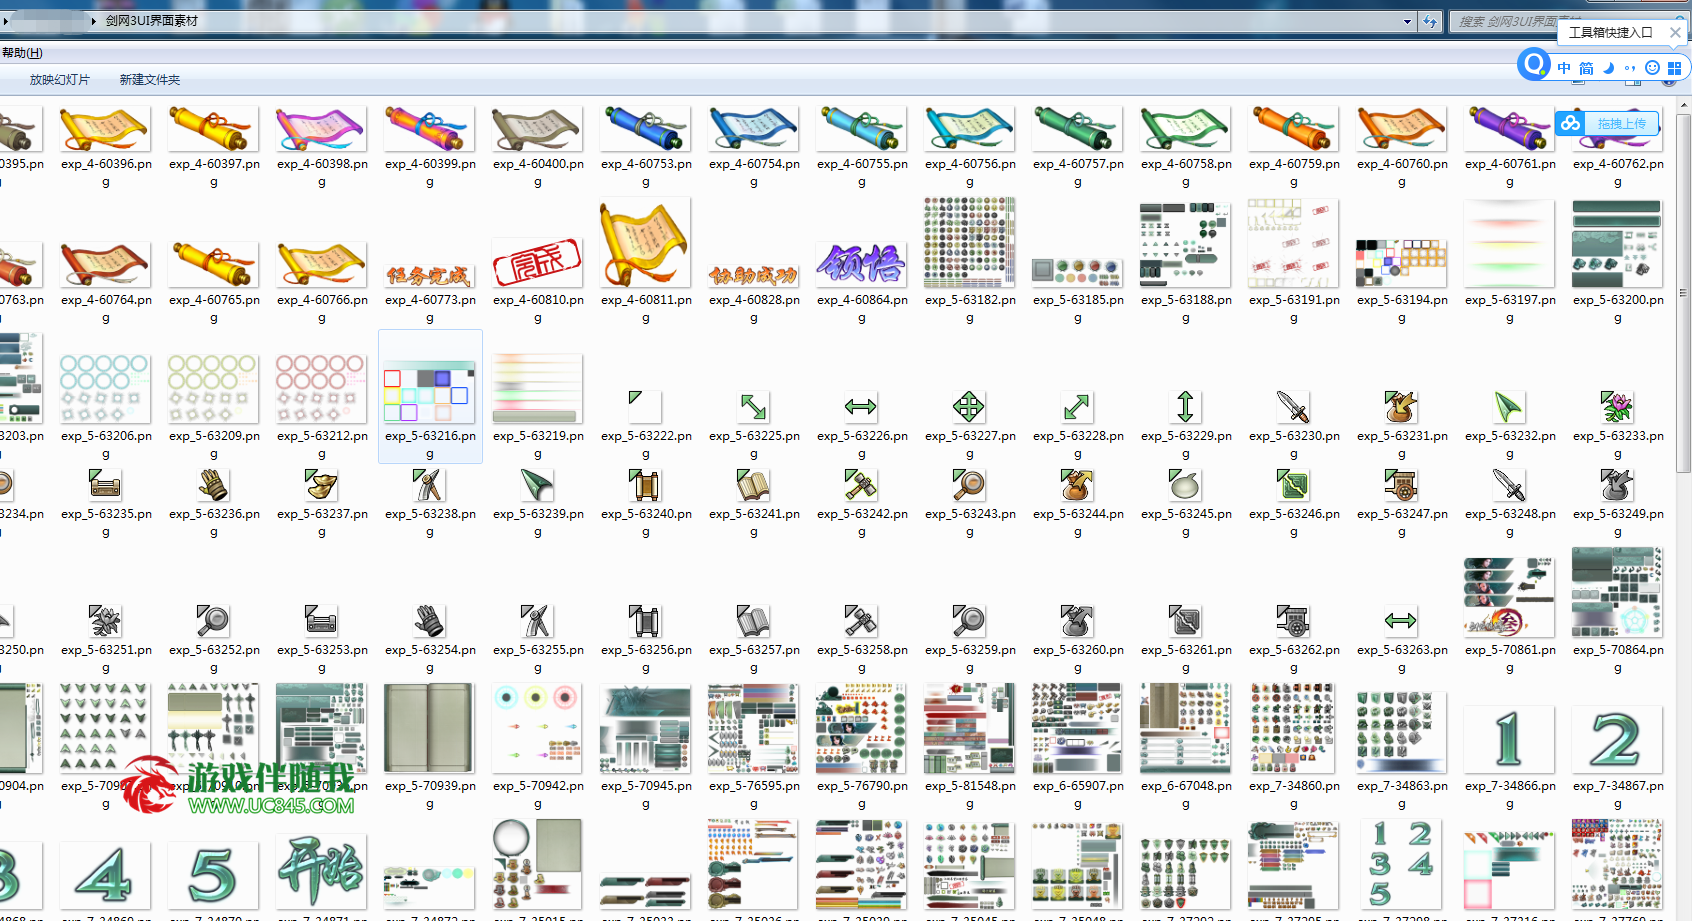Viewport: 1692px width, 921px height.
Task: Click the vertical scrollbar thumb
Action: (x=1683, y=293)
